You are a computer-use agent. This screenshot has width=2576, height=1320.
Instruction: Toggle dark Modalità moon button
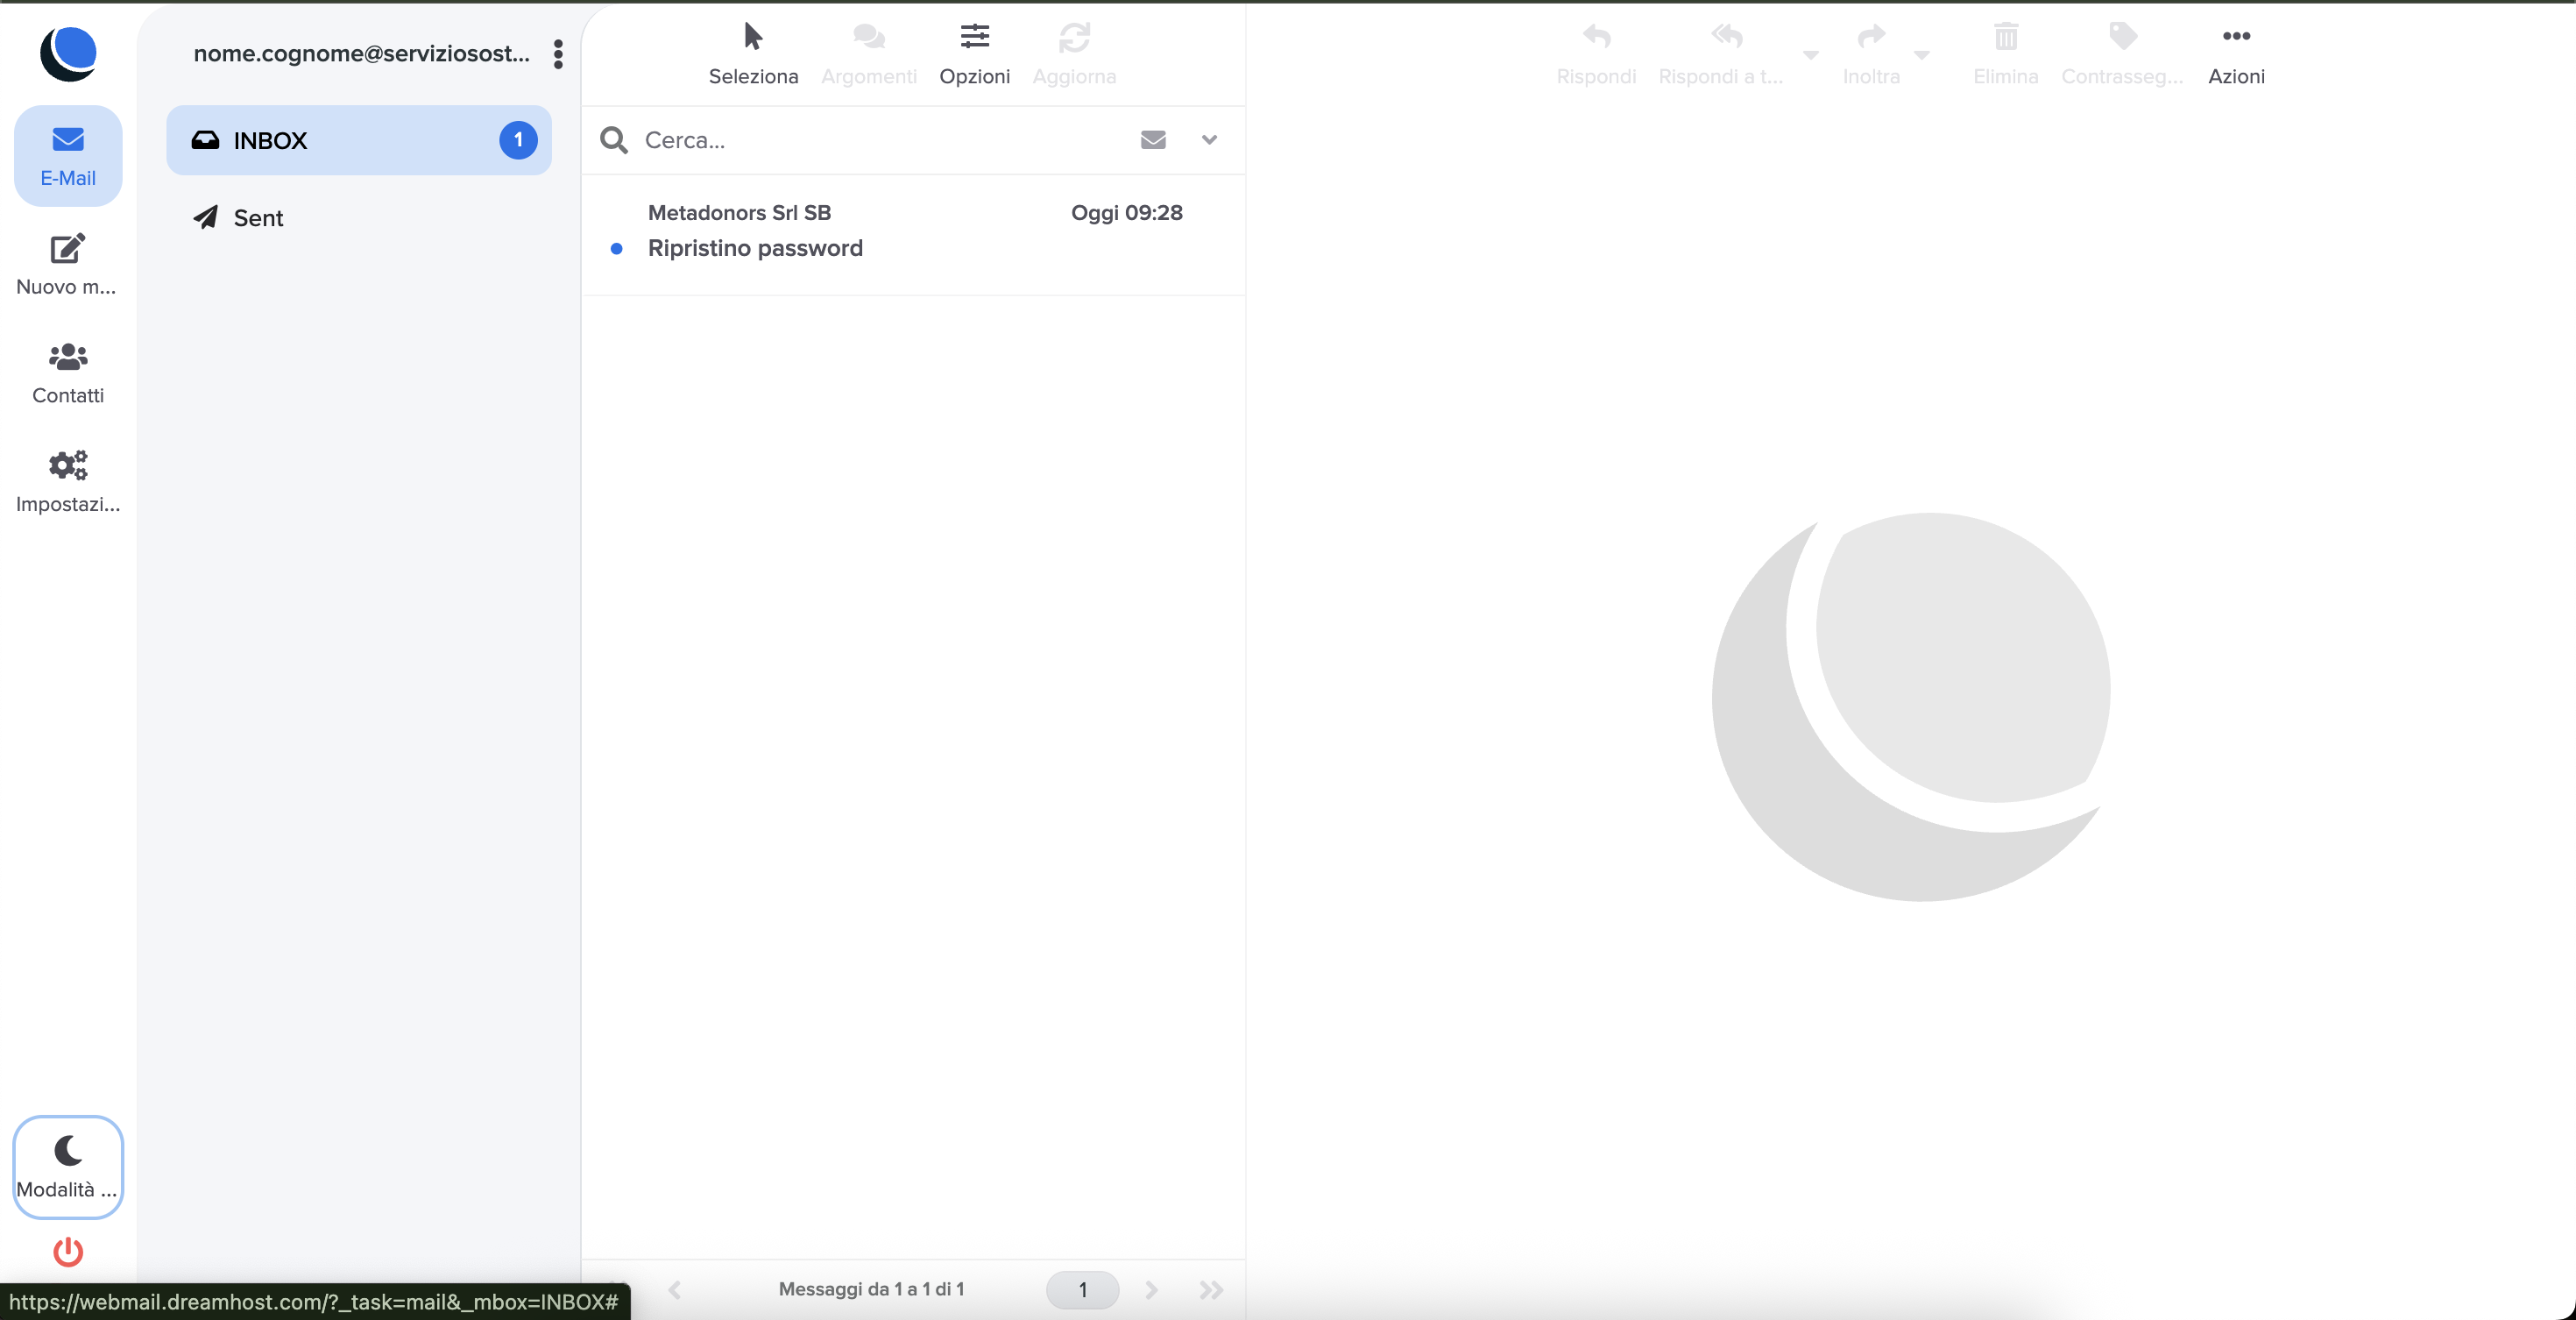(67, 1167)
